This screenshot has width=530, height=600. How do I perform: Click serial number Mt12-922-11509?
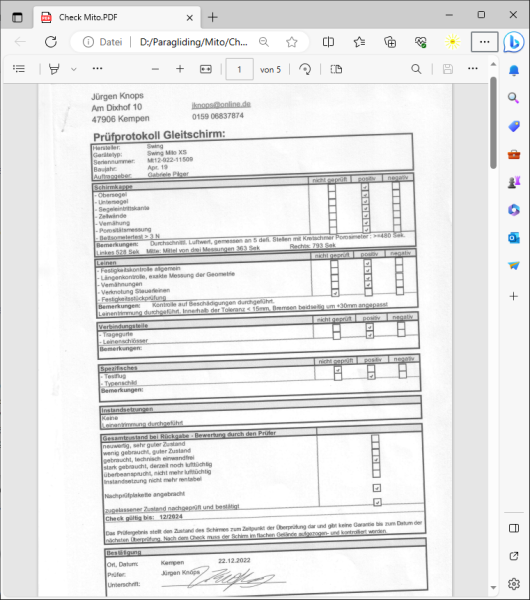(170, 160)
